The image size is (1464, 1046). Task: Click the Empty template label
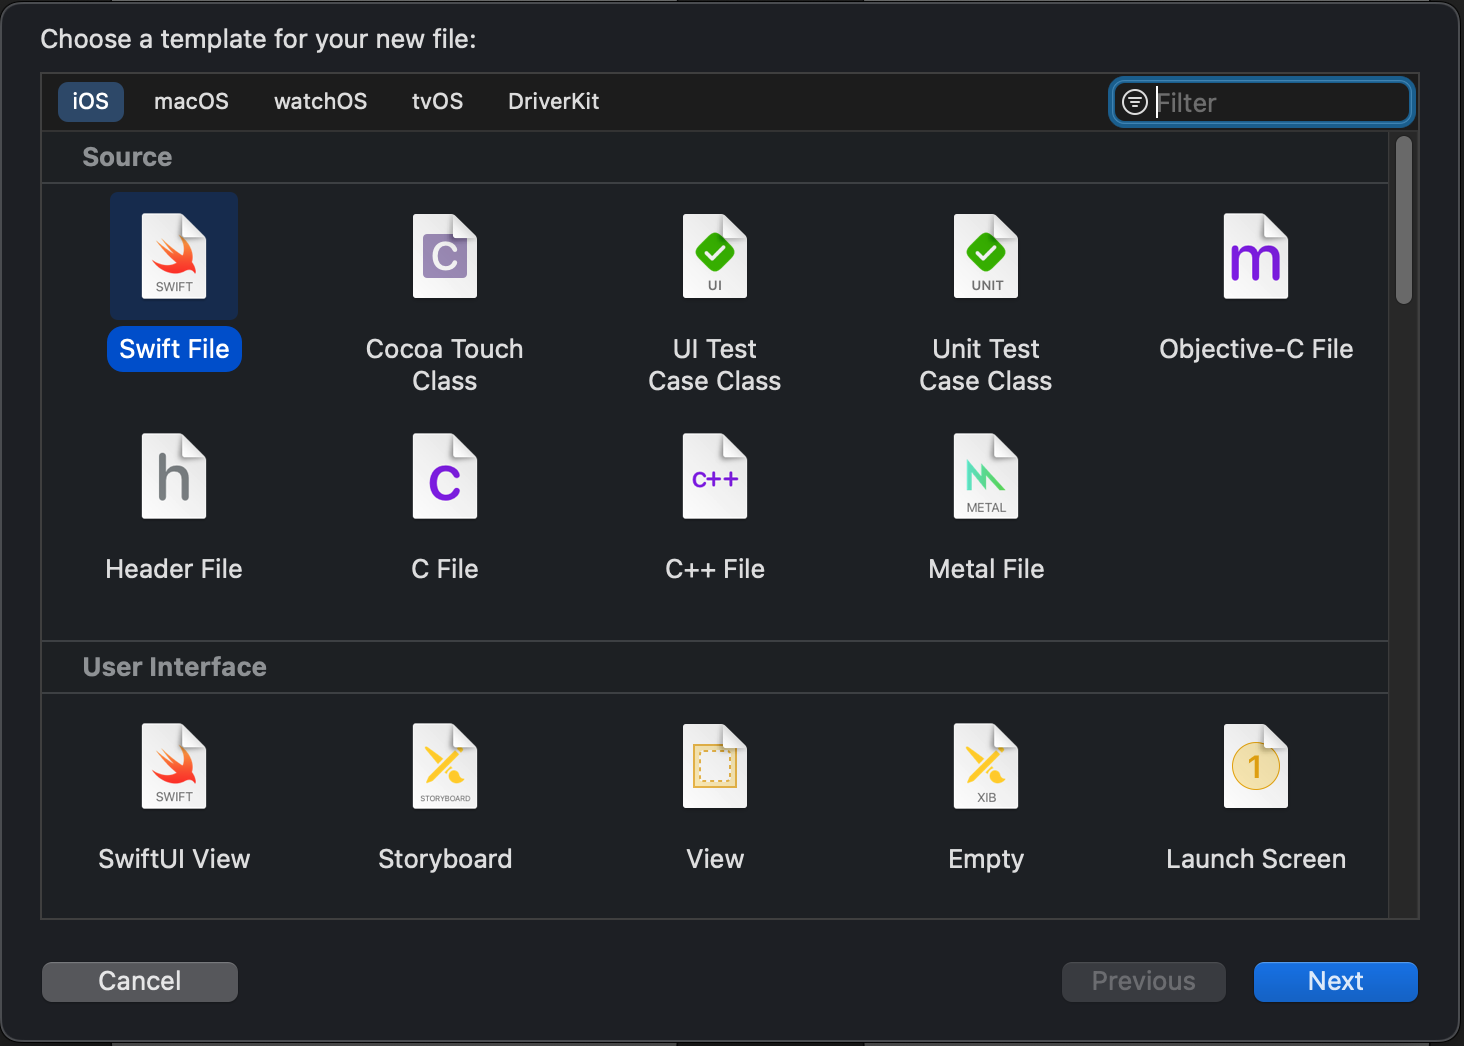point(986,859)
